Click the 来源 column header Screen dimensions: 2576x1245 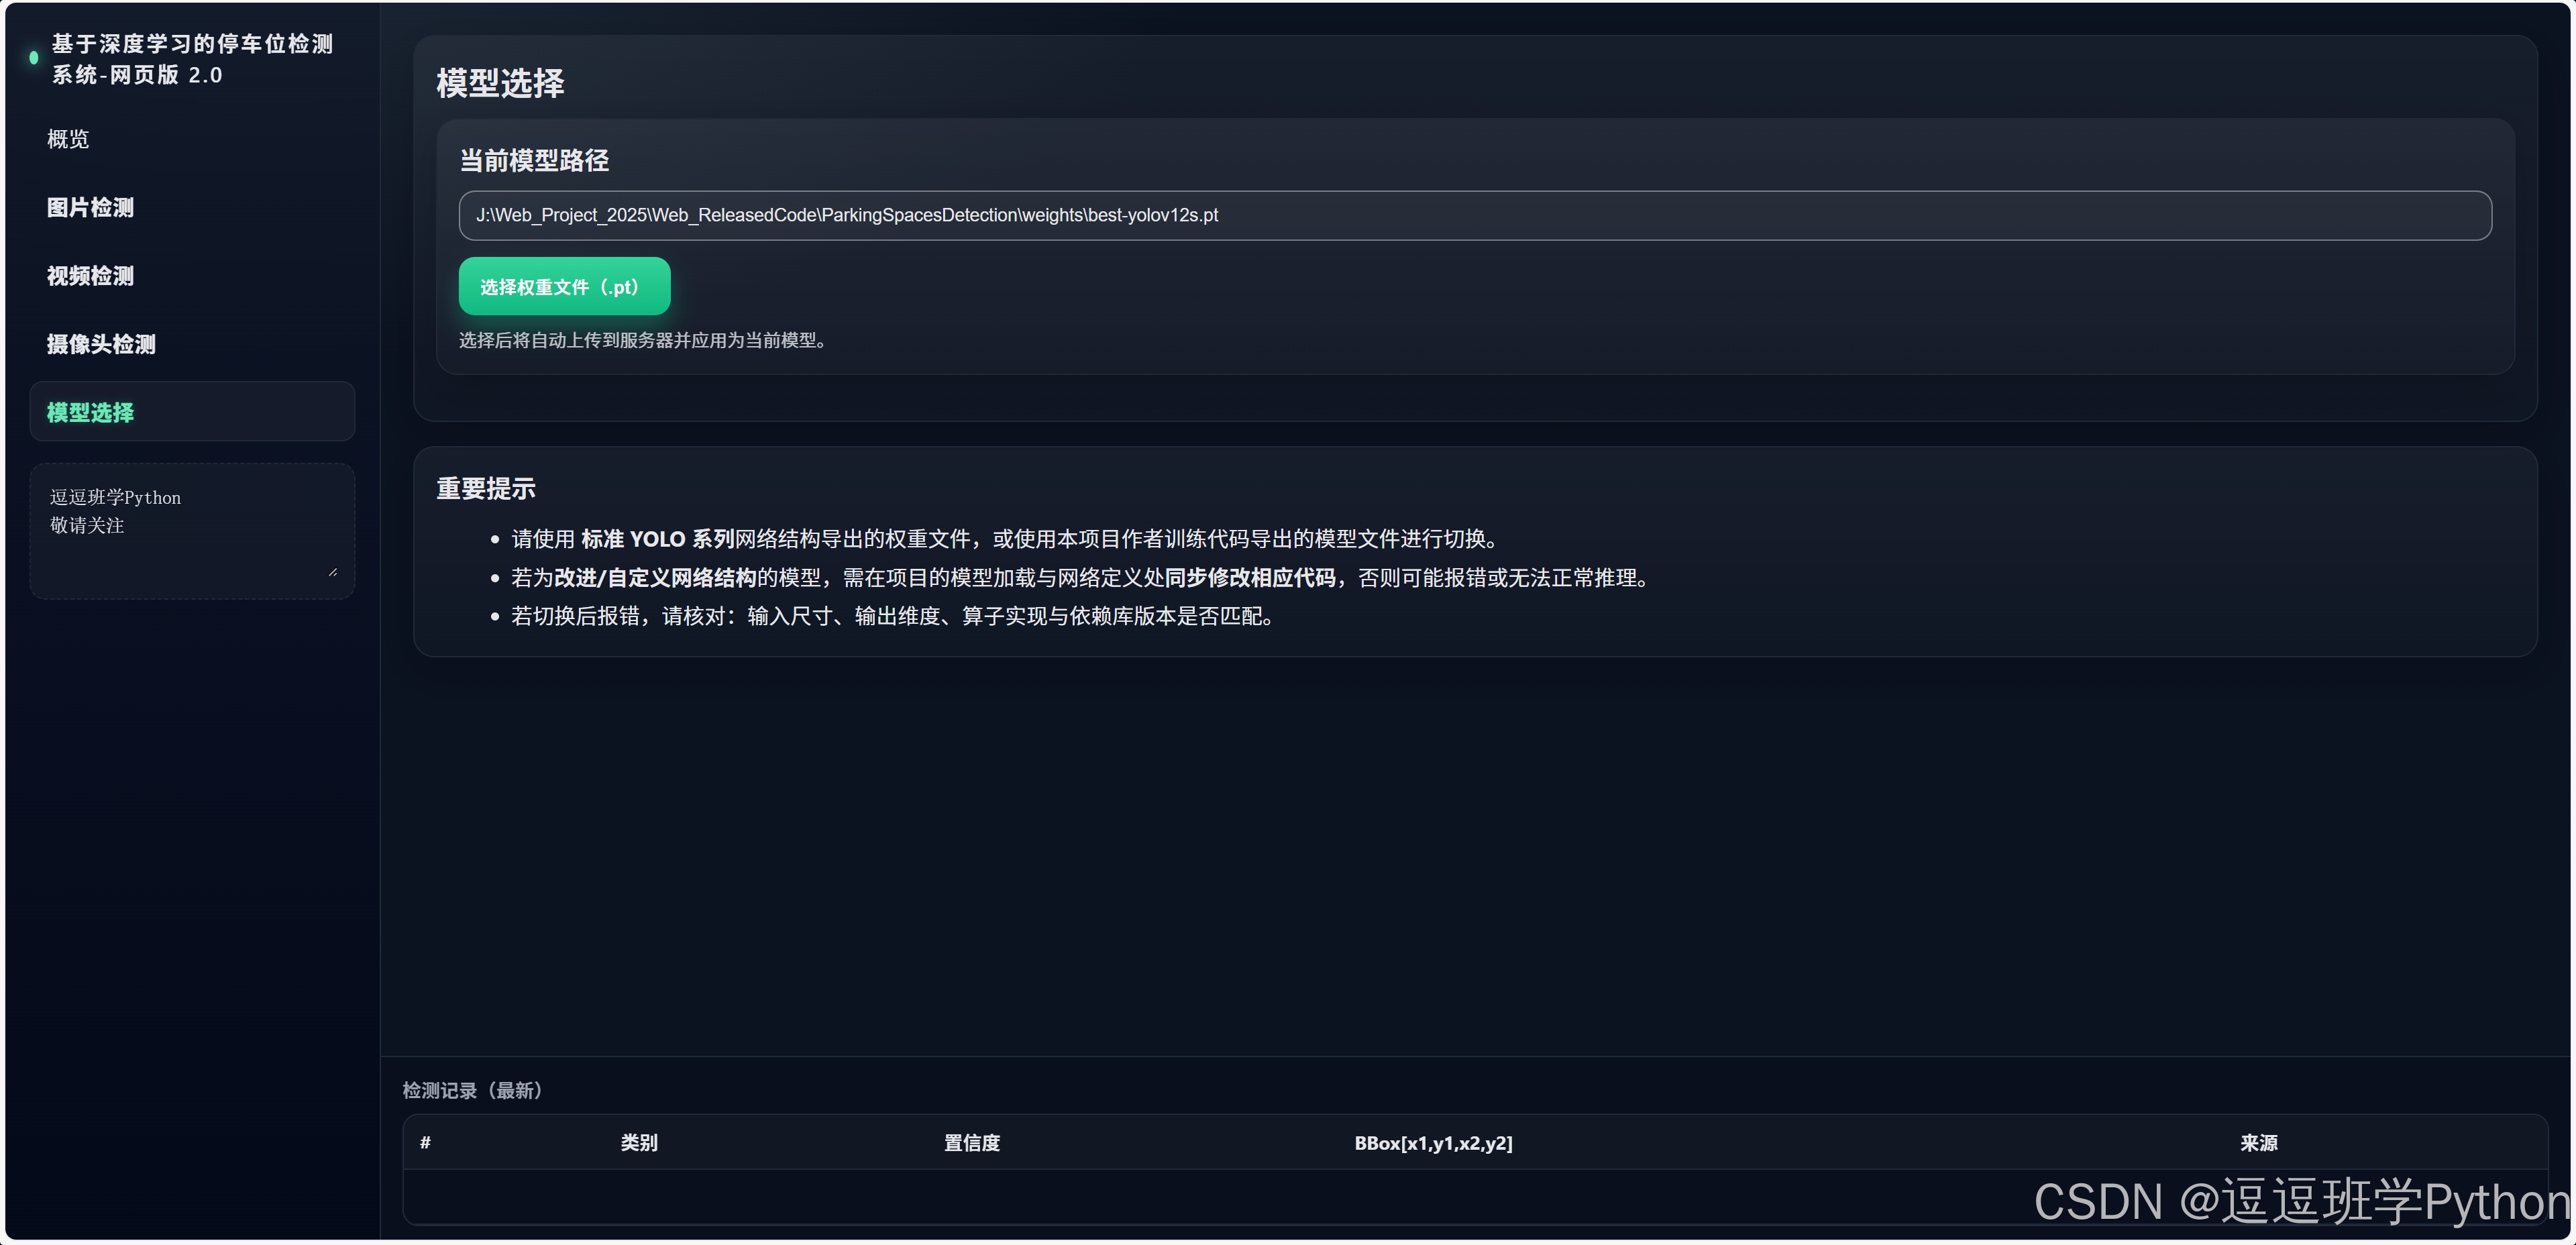pos(2259,1142)
